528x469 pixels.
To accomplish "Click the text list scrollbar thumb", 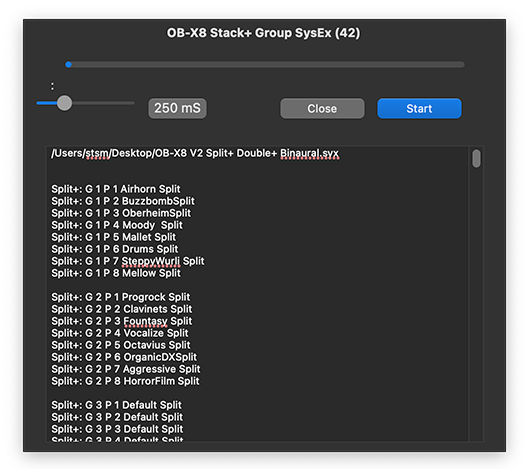I will point(476,159).
